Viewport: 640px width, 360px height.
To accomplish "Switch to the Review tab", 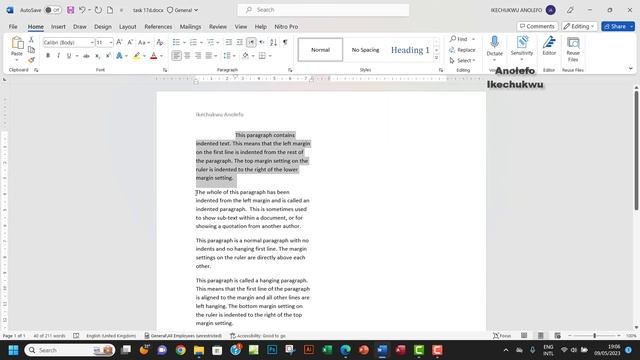I will pyautogui.click(x=218, y=27).
